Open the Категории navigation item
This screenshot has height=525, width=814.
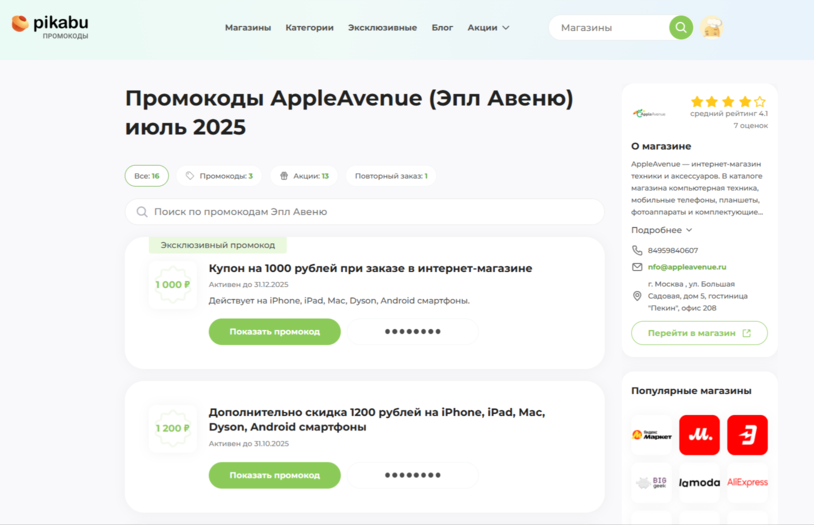point(309,28)
